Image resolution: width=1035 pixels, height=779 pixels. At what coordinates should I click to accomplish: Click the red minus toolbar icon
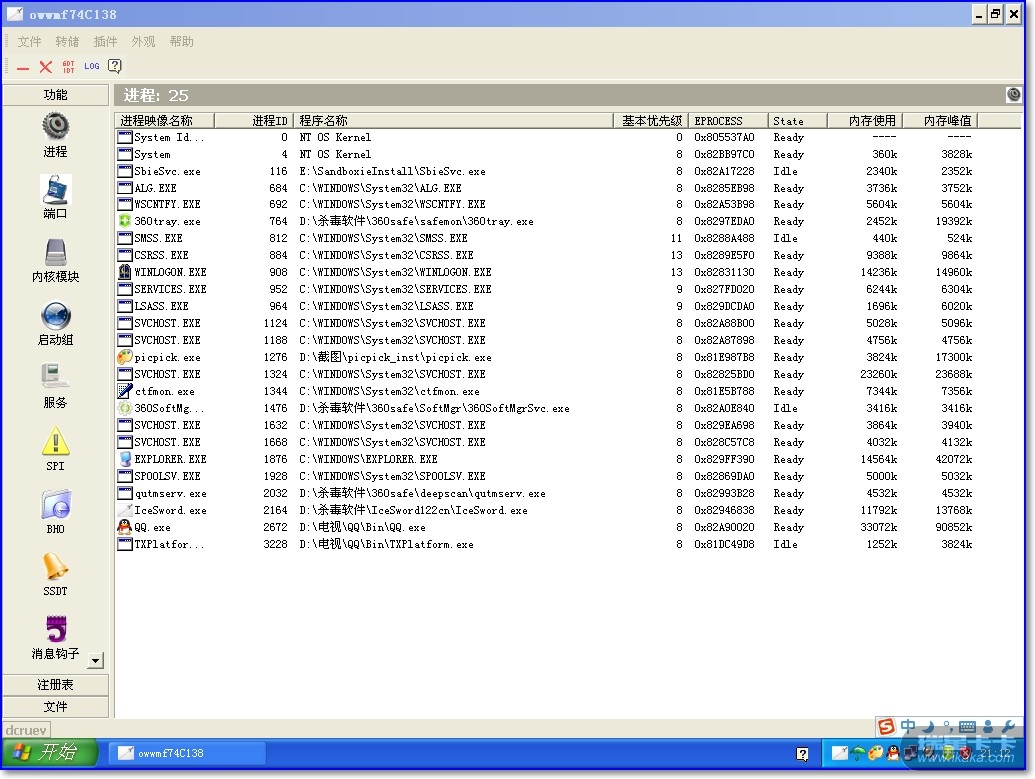click(x=23, y=67)
